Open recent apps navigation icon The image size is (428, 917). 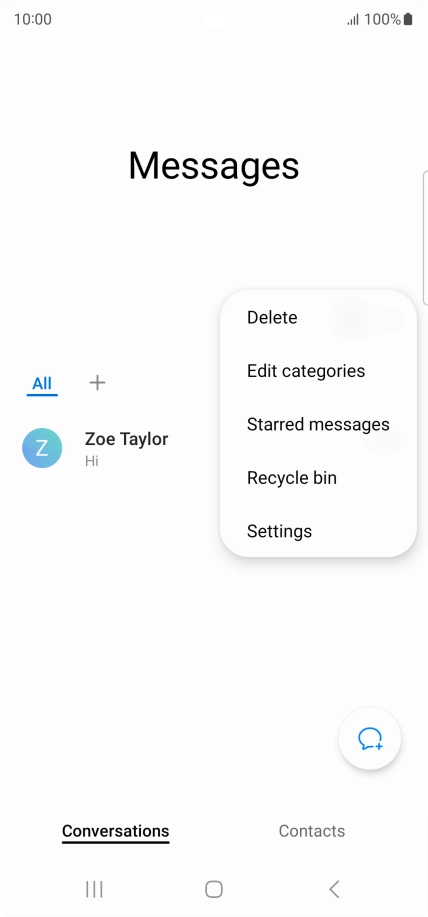[x=94, y=889]
